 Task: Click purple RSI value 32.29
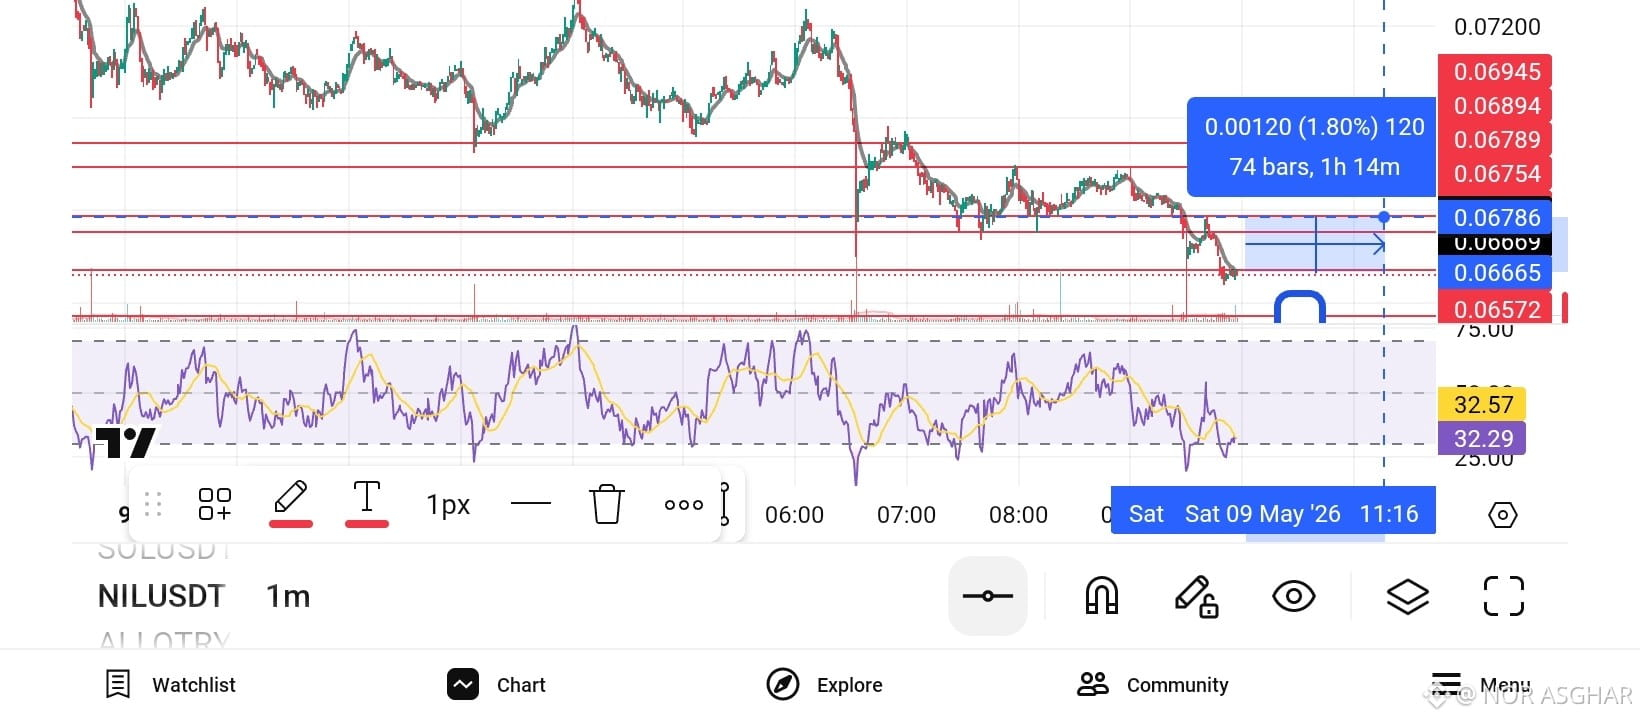pyautogui.click(x=1481, y=438)
